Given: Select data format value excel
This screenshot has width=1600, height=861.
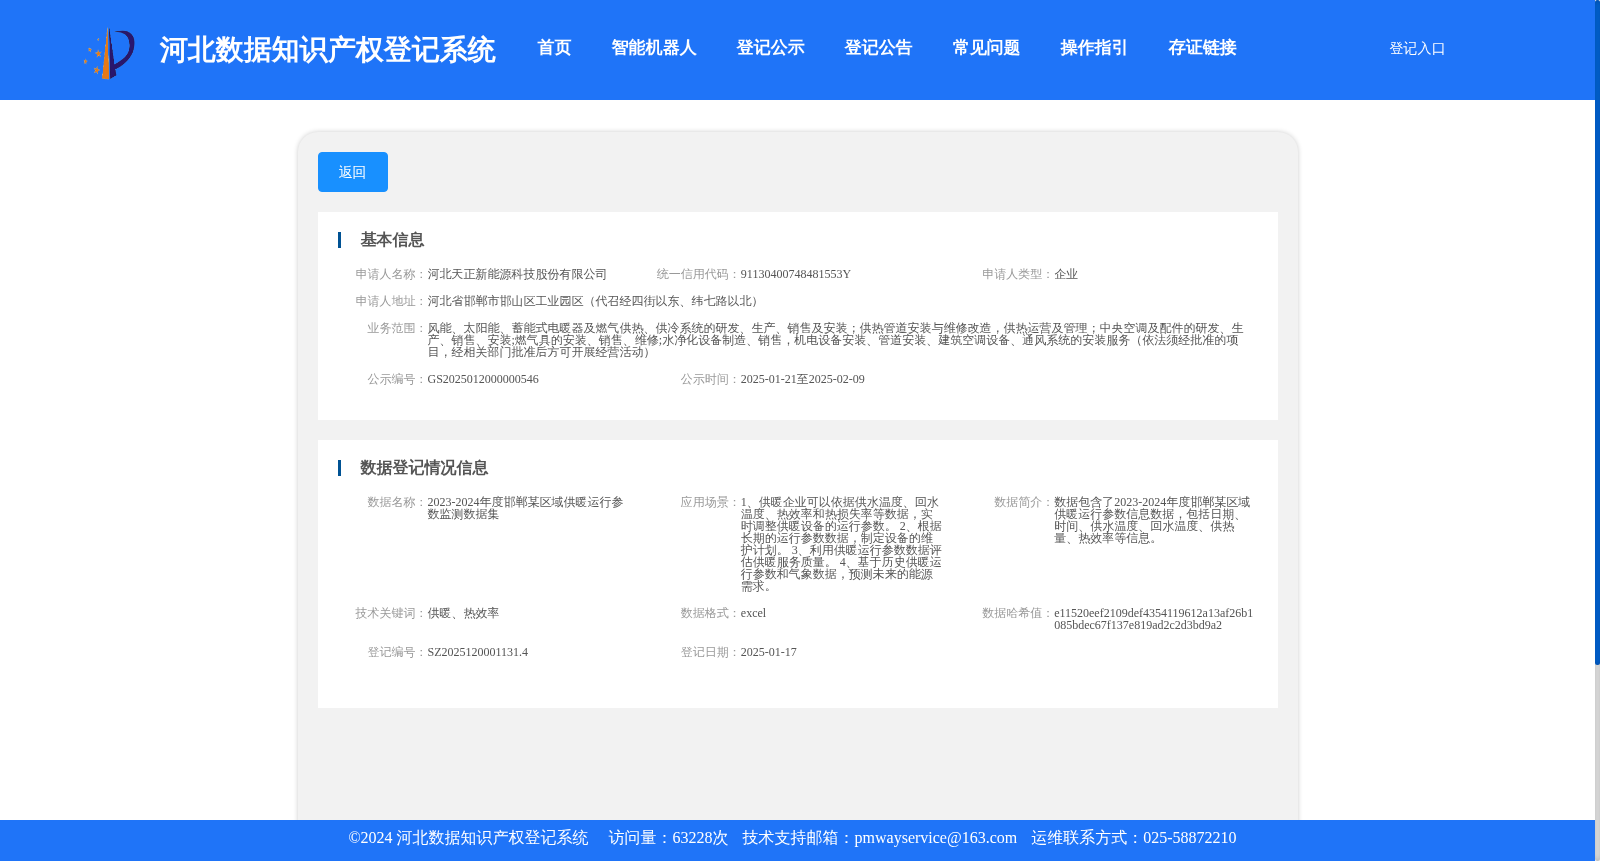Looking at the screenshot, I should tap(753, 613).
